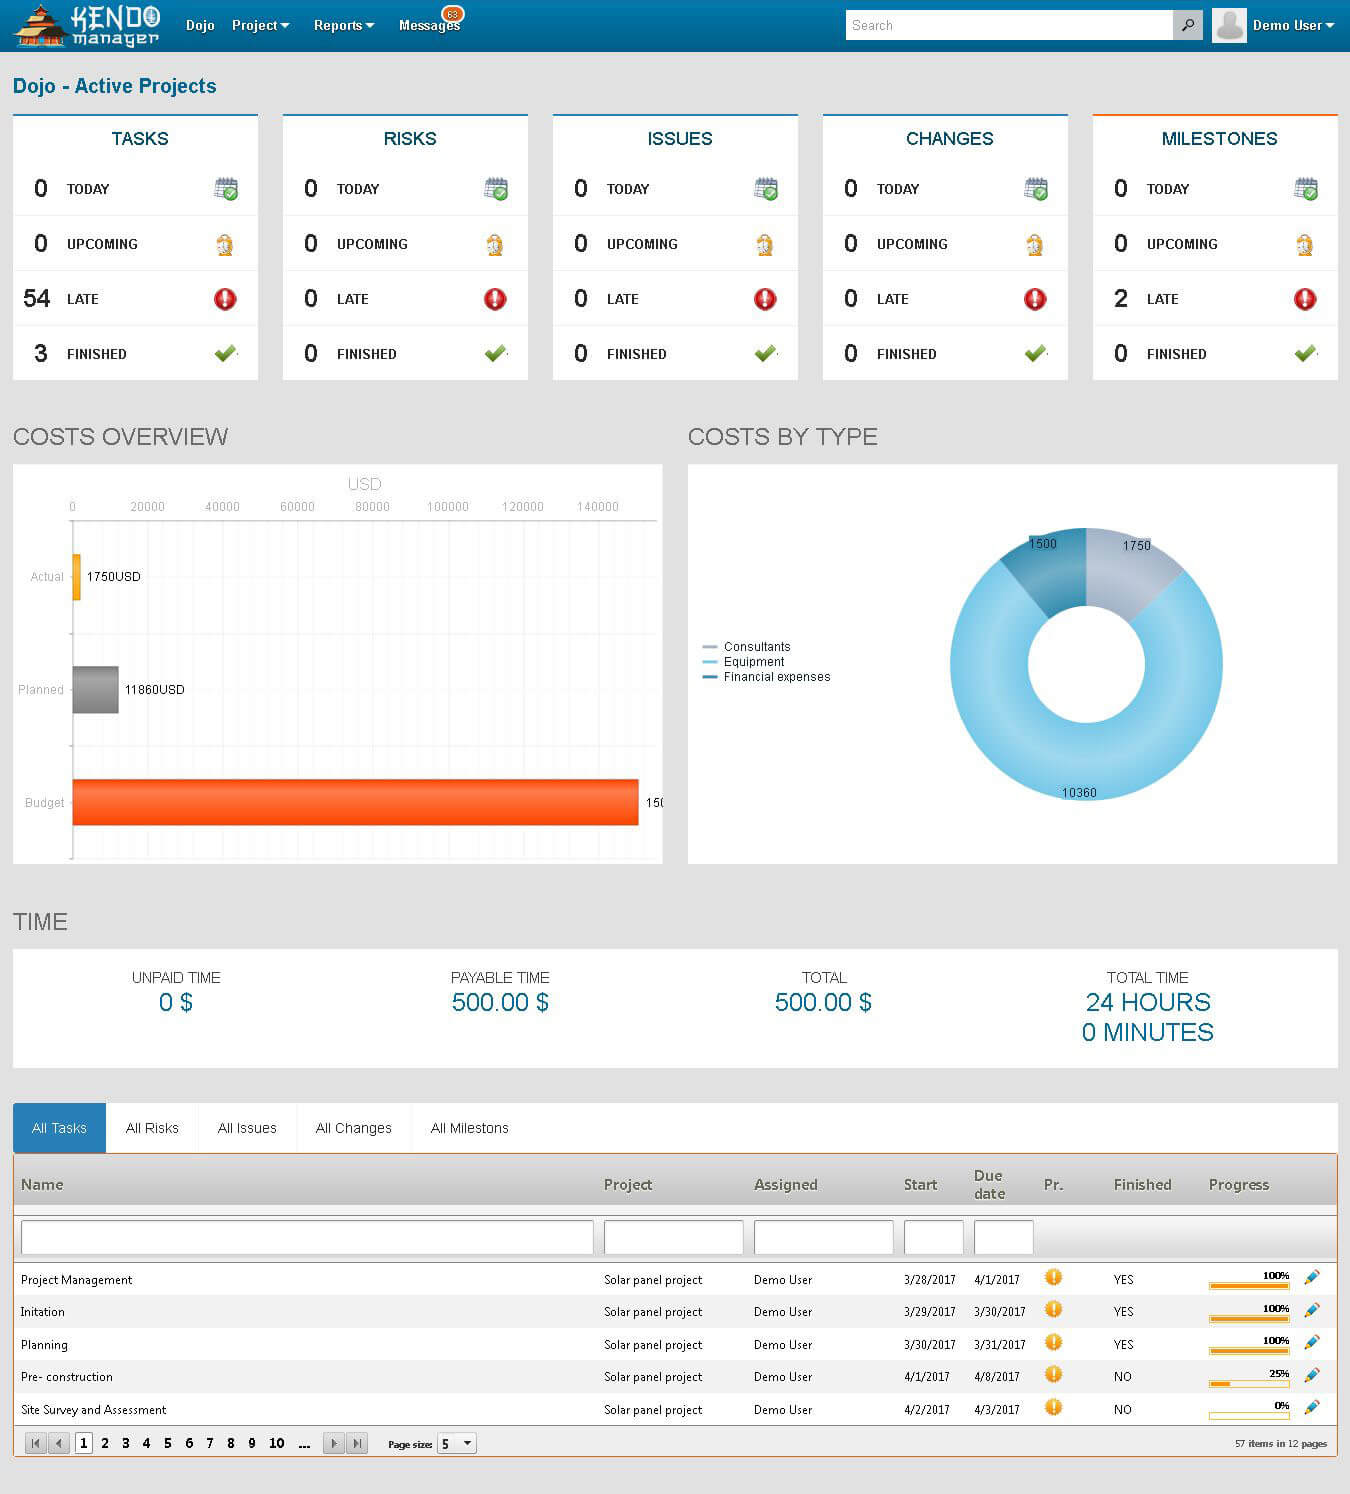This screenshot has width=1350, height=1494.
Task: Click the Demo User avatar picture
Action: (x=1229, y=26)
